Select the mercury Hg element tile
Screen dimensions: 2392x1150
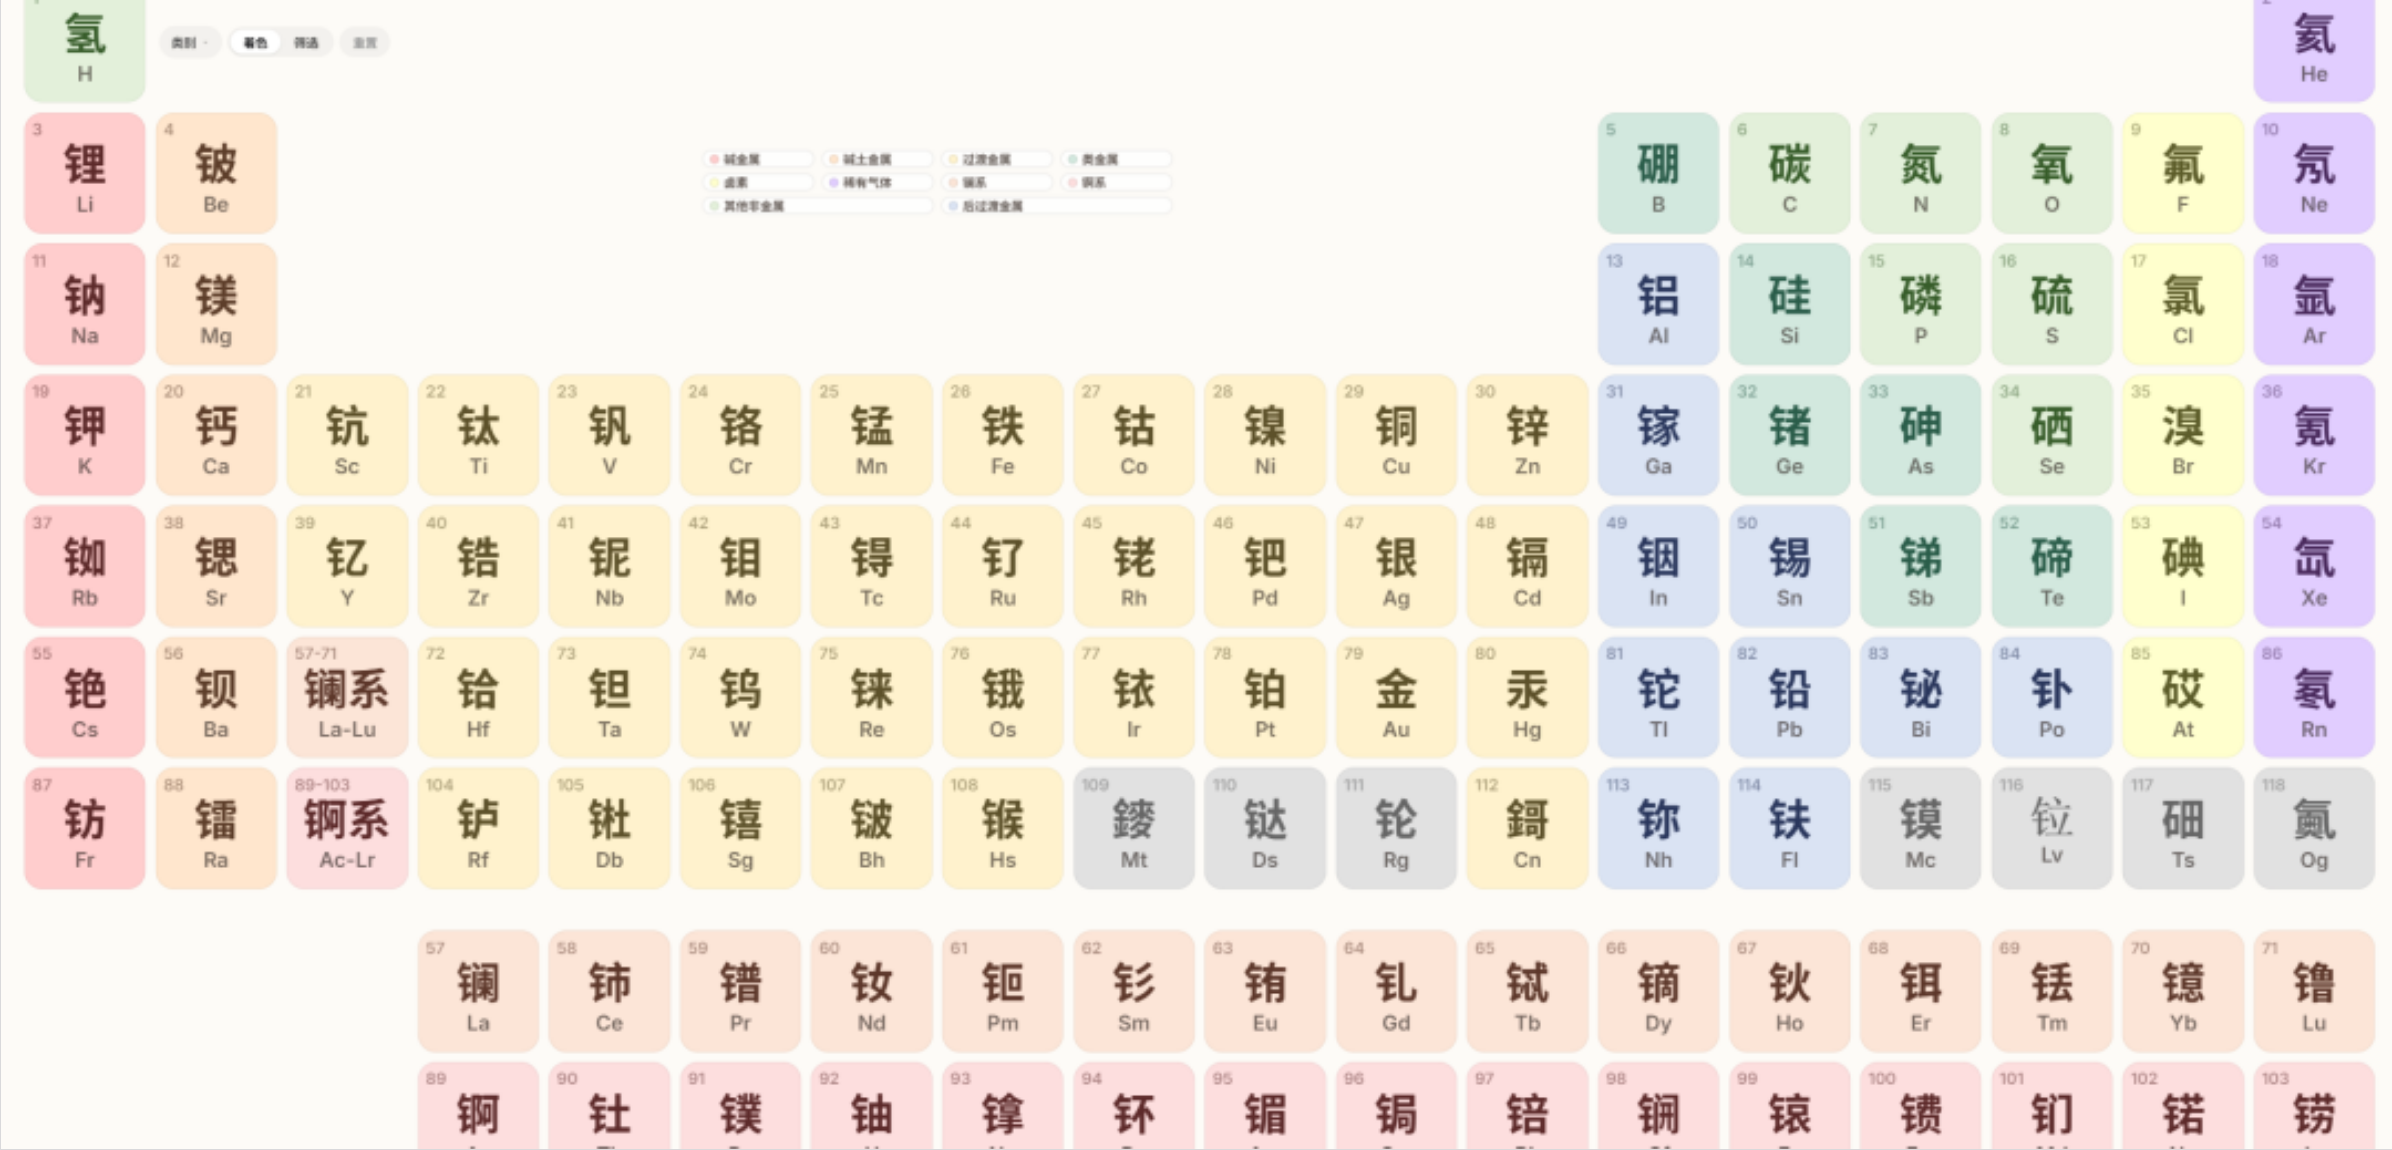coord(1527,697)
